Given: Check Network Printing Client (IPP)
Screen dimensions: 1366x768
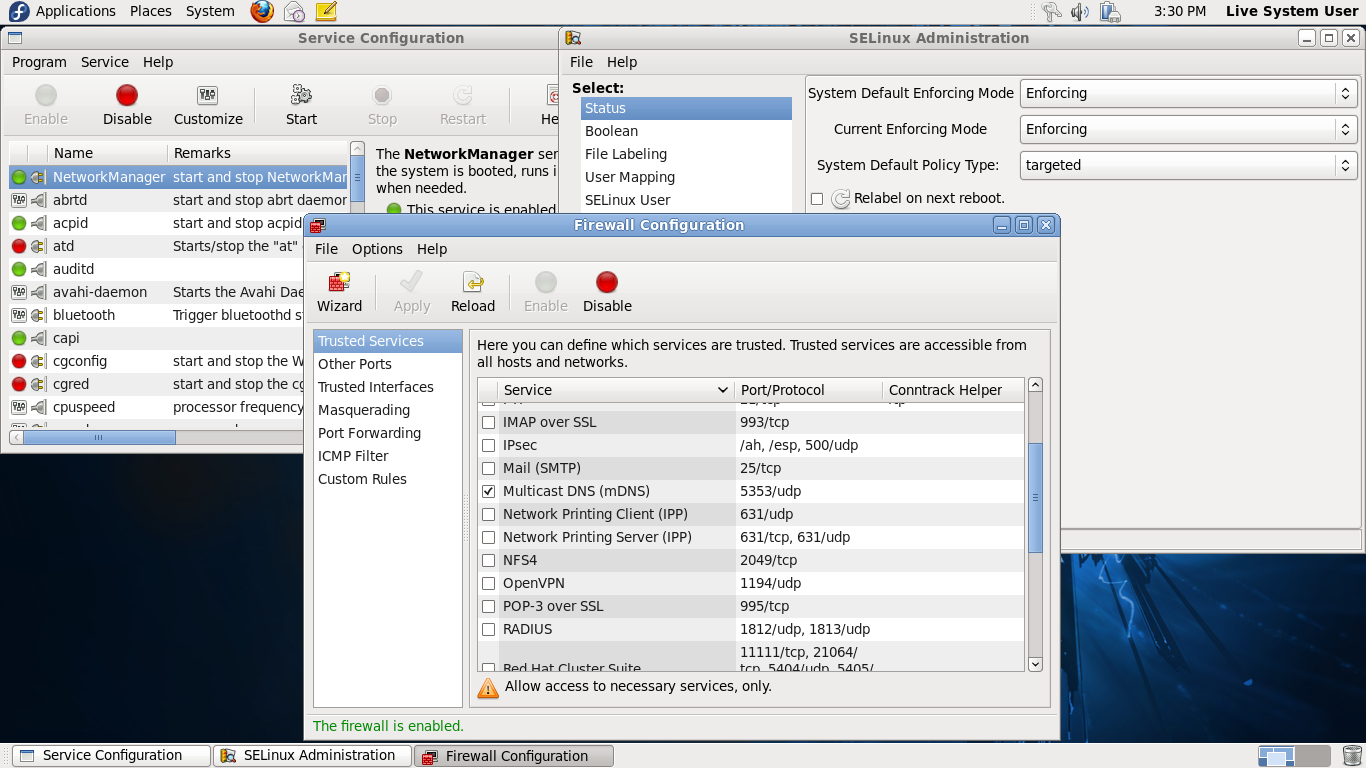Looking at the screenshot, I should click(x=488, y=514).
